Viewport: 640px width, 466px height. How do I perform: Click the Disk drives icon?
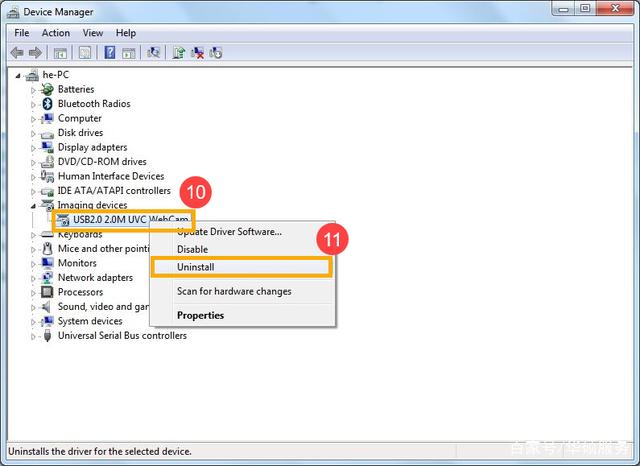point(47,133)
